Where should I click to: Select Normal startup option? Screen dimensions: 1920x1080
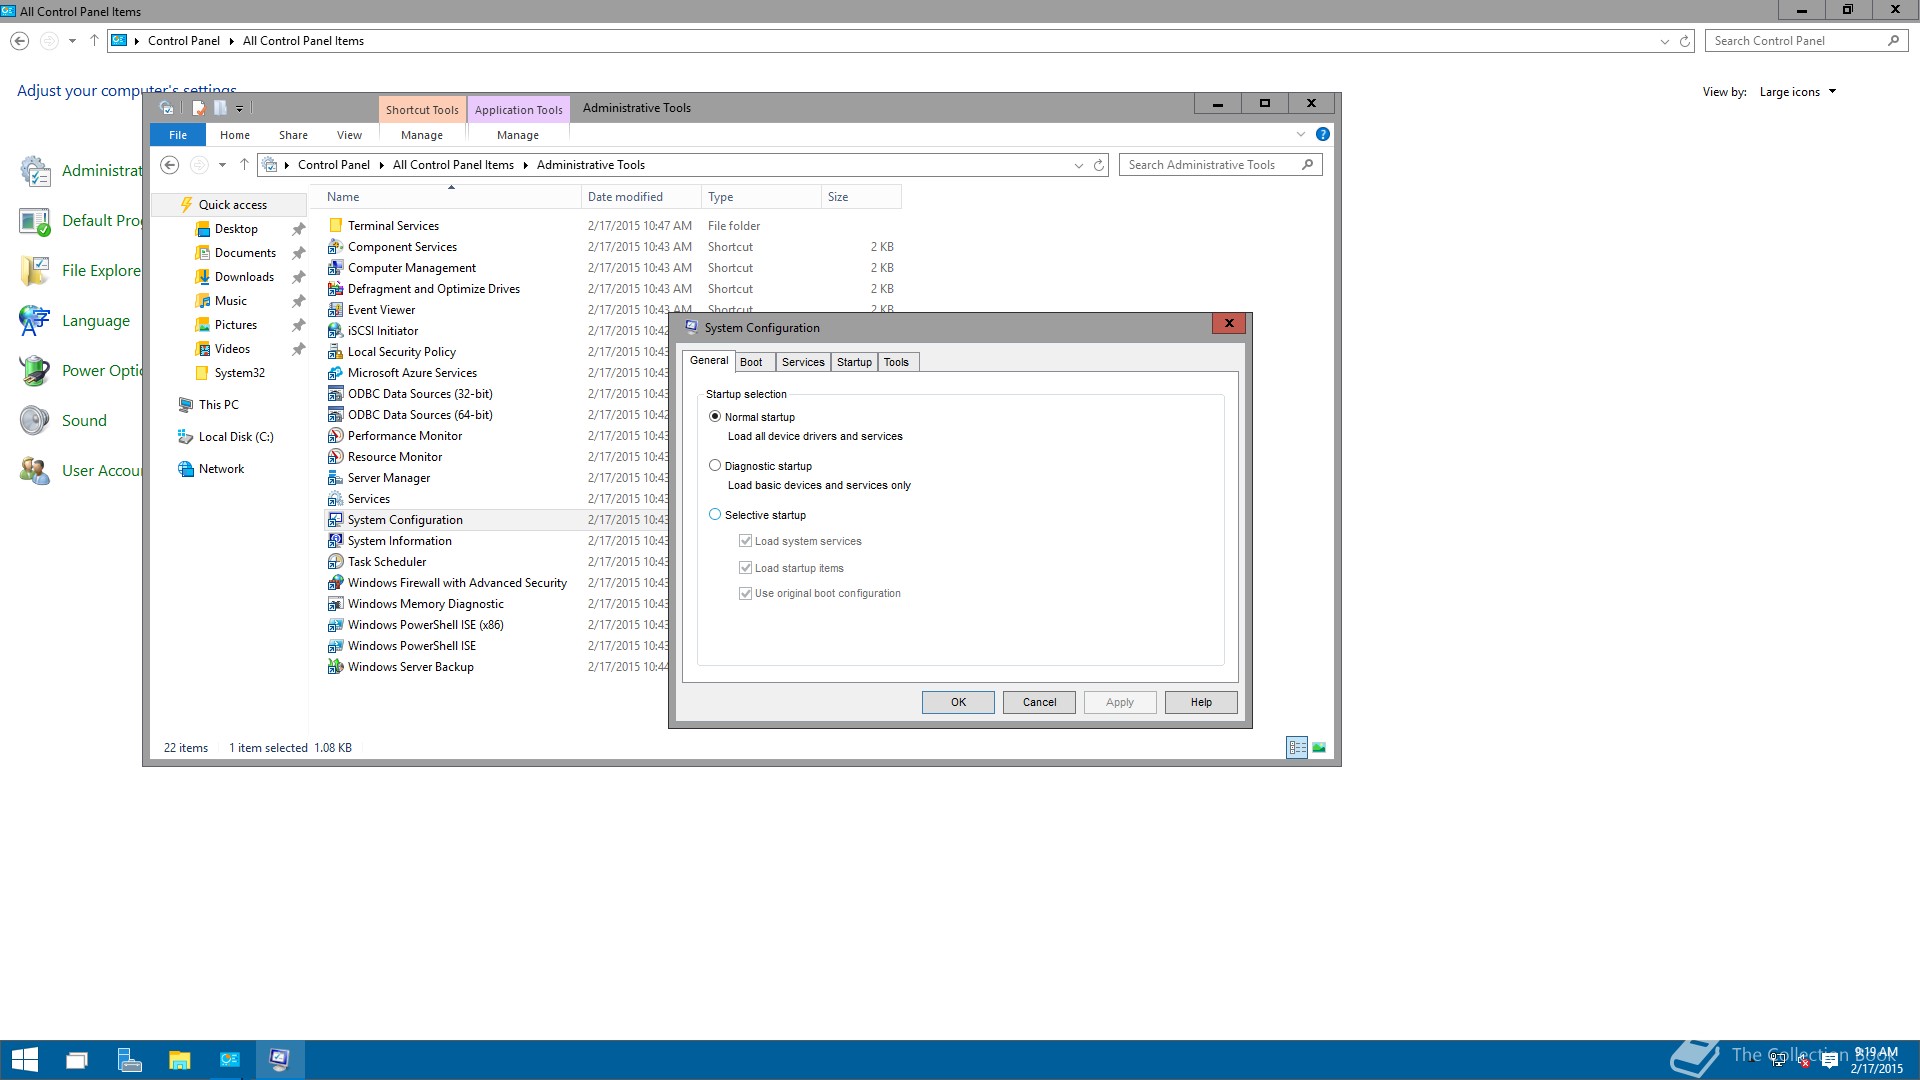pos(715,417)
